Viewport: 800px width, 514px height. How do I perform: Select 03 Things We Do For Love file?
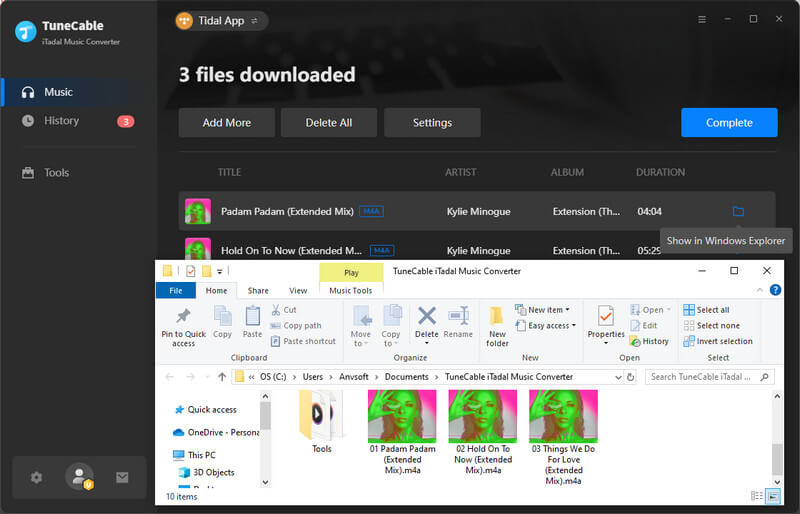[x=563, y=438]
